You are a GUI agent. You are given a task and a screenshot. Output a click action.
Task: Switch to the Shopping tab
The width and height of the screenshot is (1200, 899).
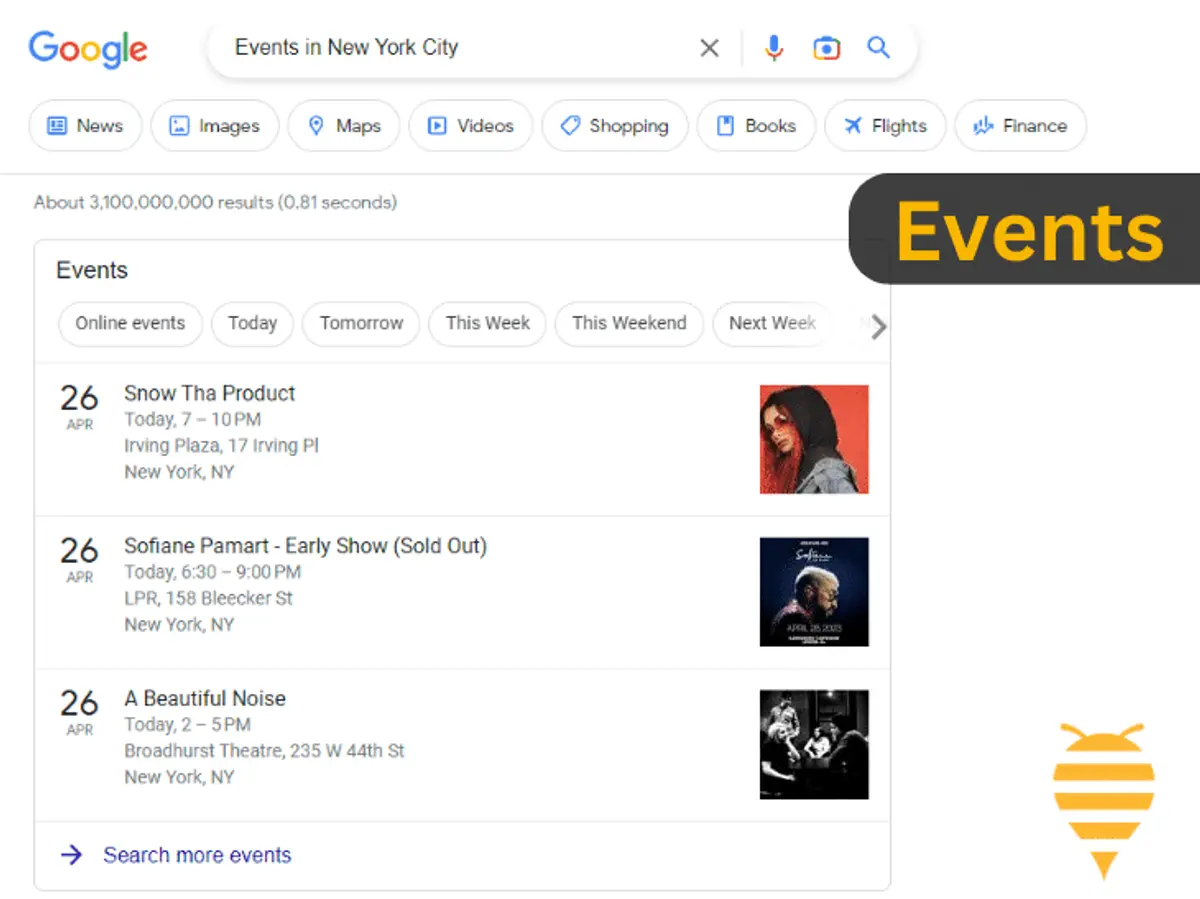click(614, 126)
